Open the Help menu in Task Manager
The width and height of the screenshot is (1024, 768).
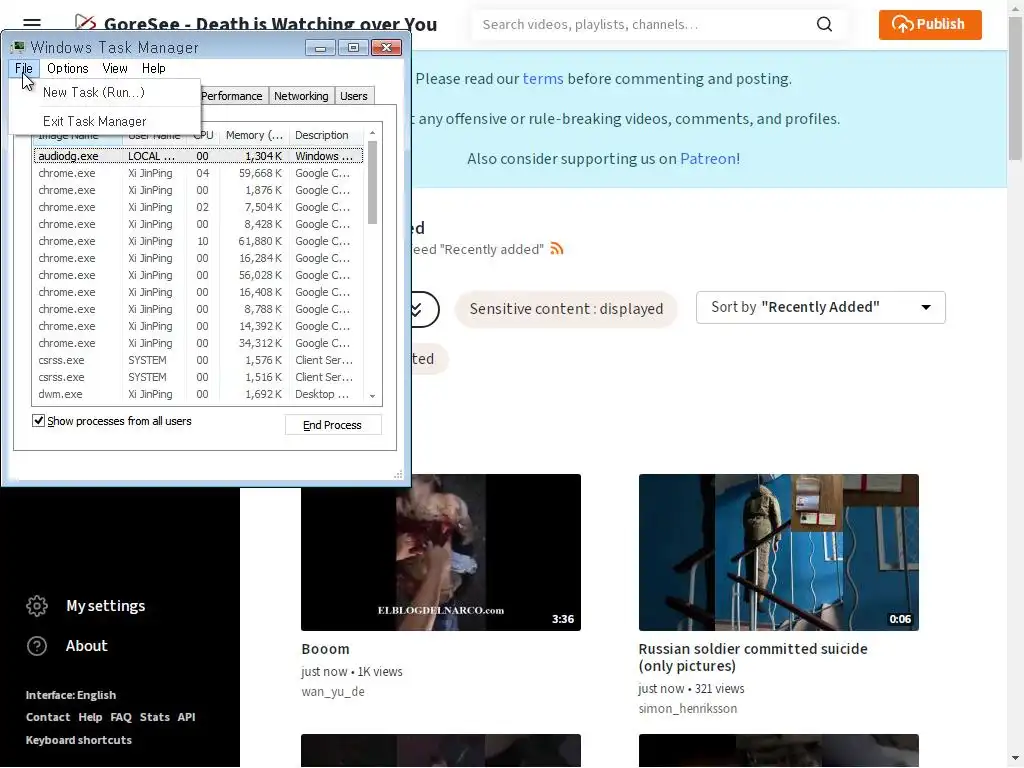click(153, 69)
